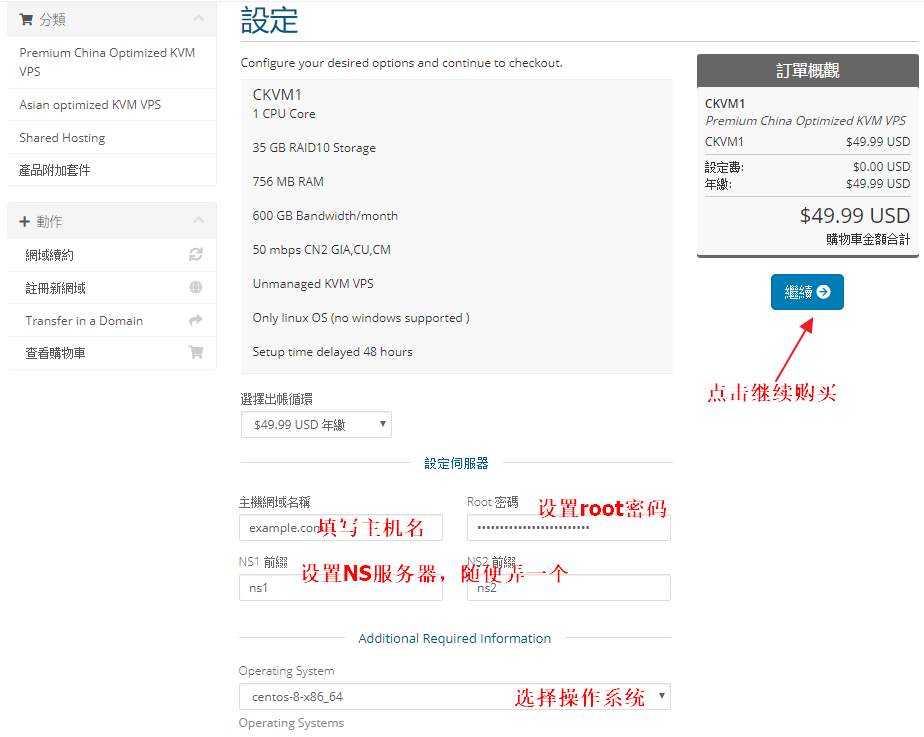Open Asian optimized KVM VPS category
The image size is (924, 737).
pyautogui.click(x=111, y=105)
